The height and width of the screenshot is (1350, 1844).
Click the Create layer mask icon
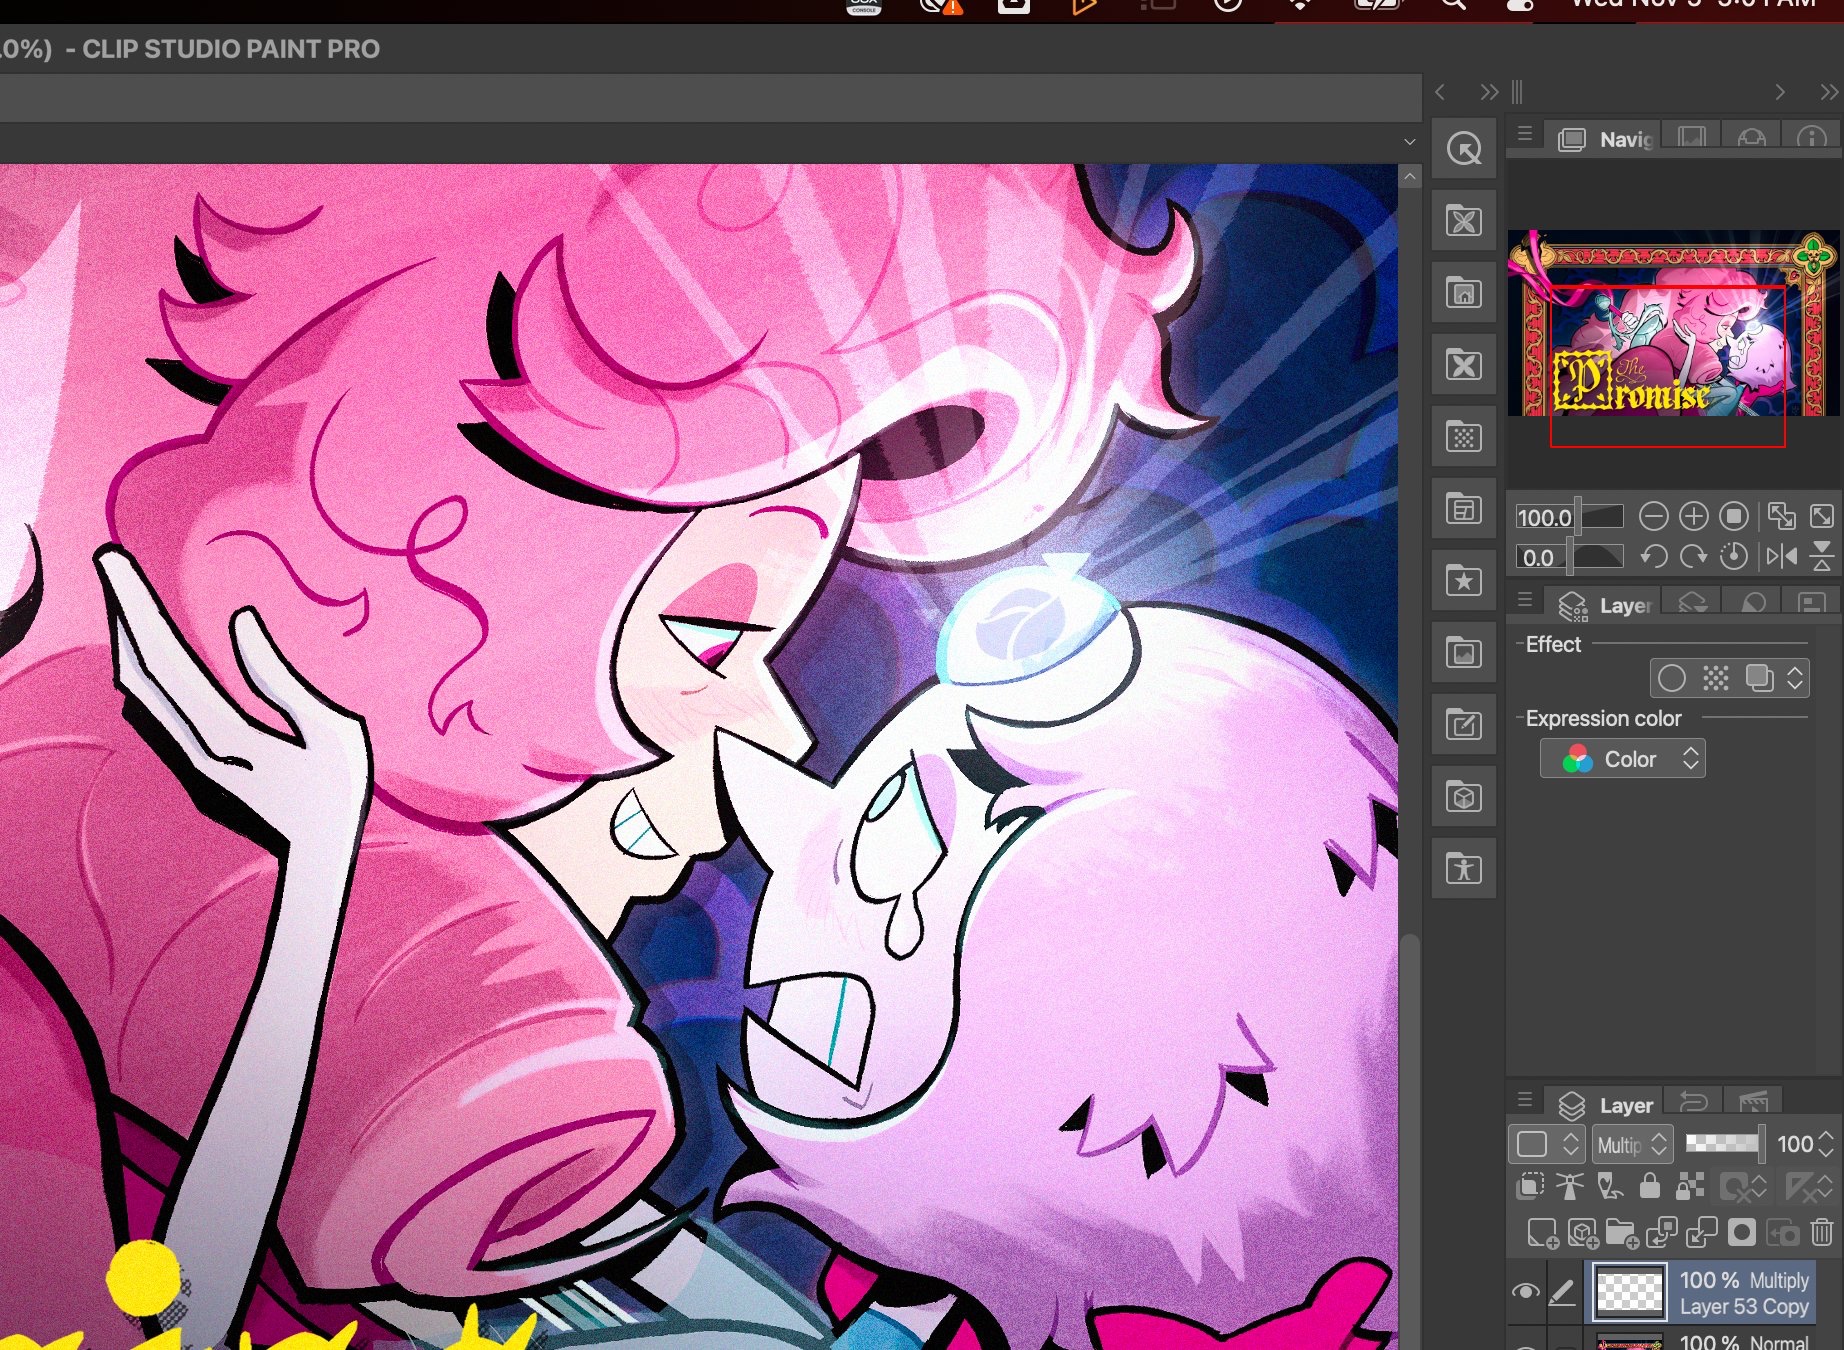(x=1742, y=1233)
